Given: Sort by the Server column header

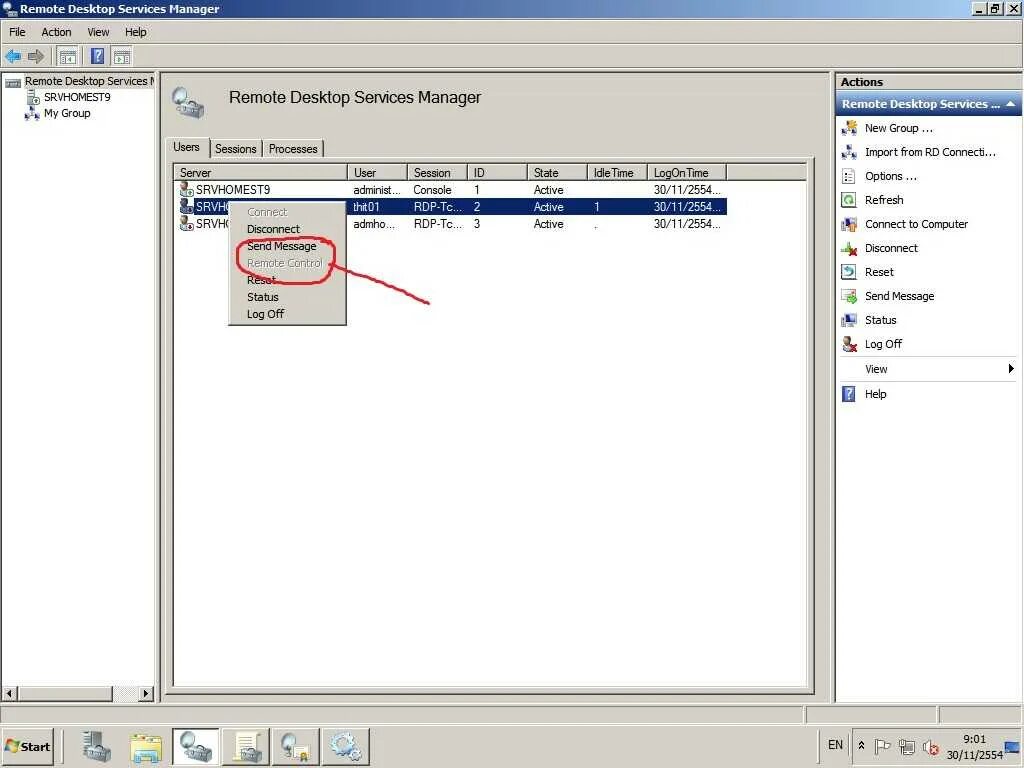Looking at the screenshot, I should coord(261,173).
